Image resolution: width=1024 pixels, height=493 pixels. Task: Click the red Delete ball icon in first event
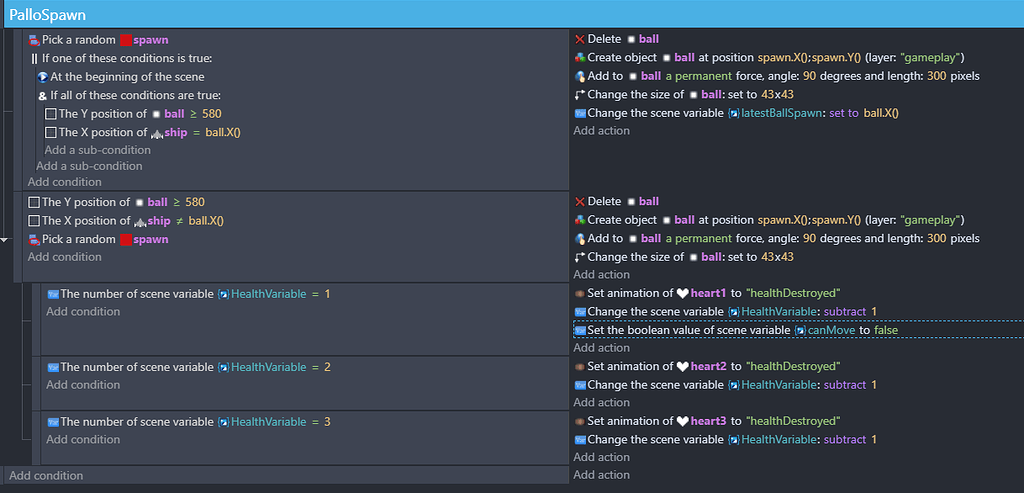pos(579,39)
